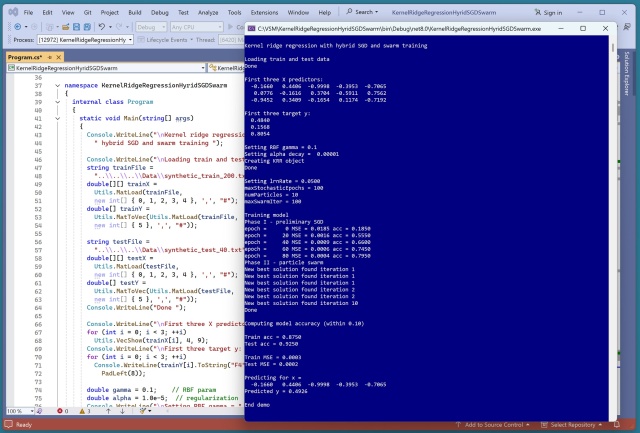Screen dimensions: 640x433
Task: Click the code cleanup brush icon
Action: point(142,411)
